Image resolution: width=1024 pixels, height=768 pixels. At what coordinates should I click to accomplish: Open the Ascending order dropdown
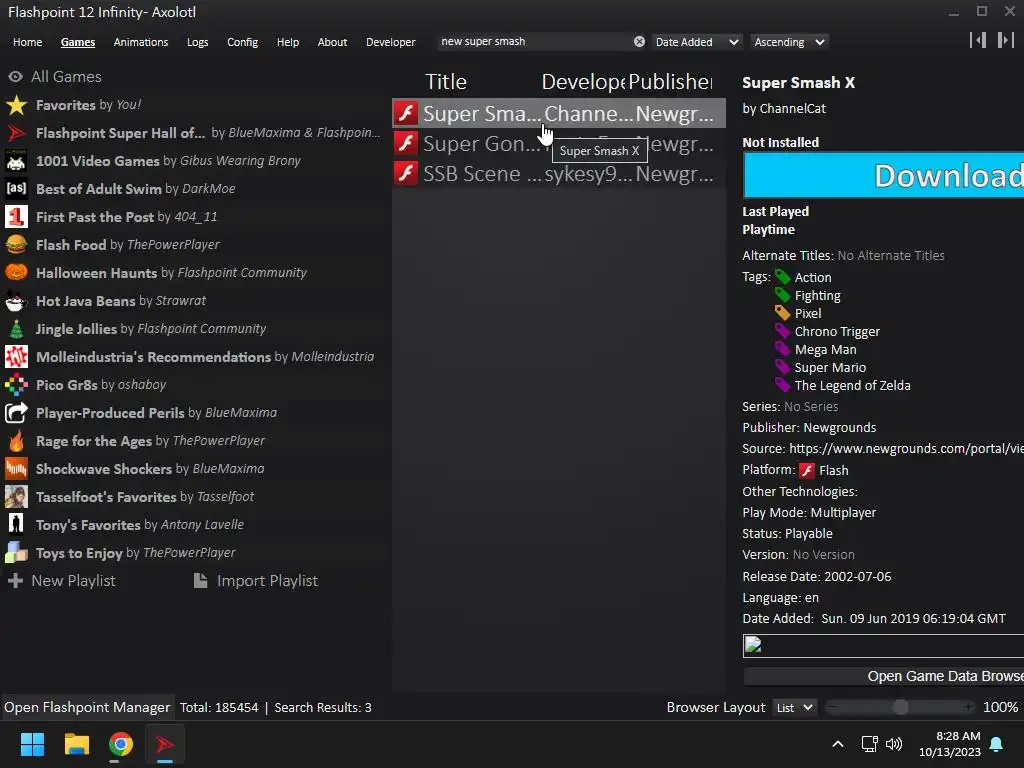789,42
